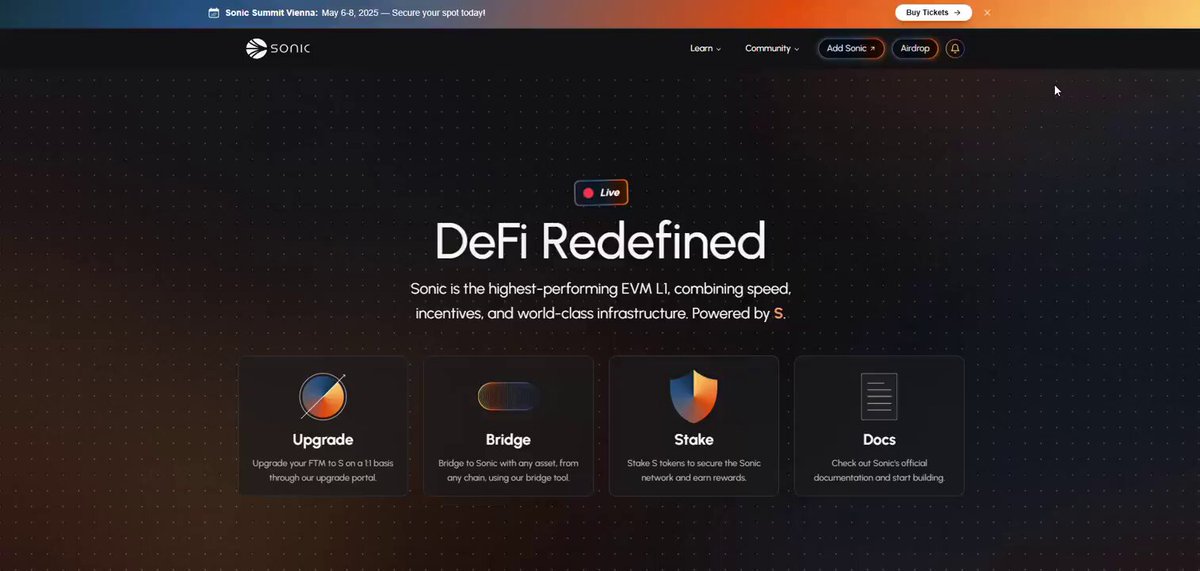Click 'Check out Sonic's official documentation' text
The image size is (1200, 571).
[879, 471]
